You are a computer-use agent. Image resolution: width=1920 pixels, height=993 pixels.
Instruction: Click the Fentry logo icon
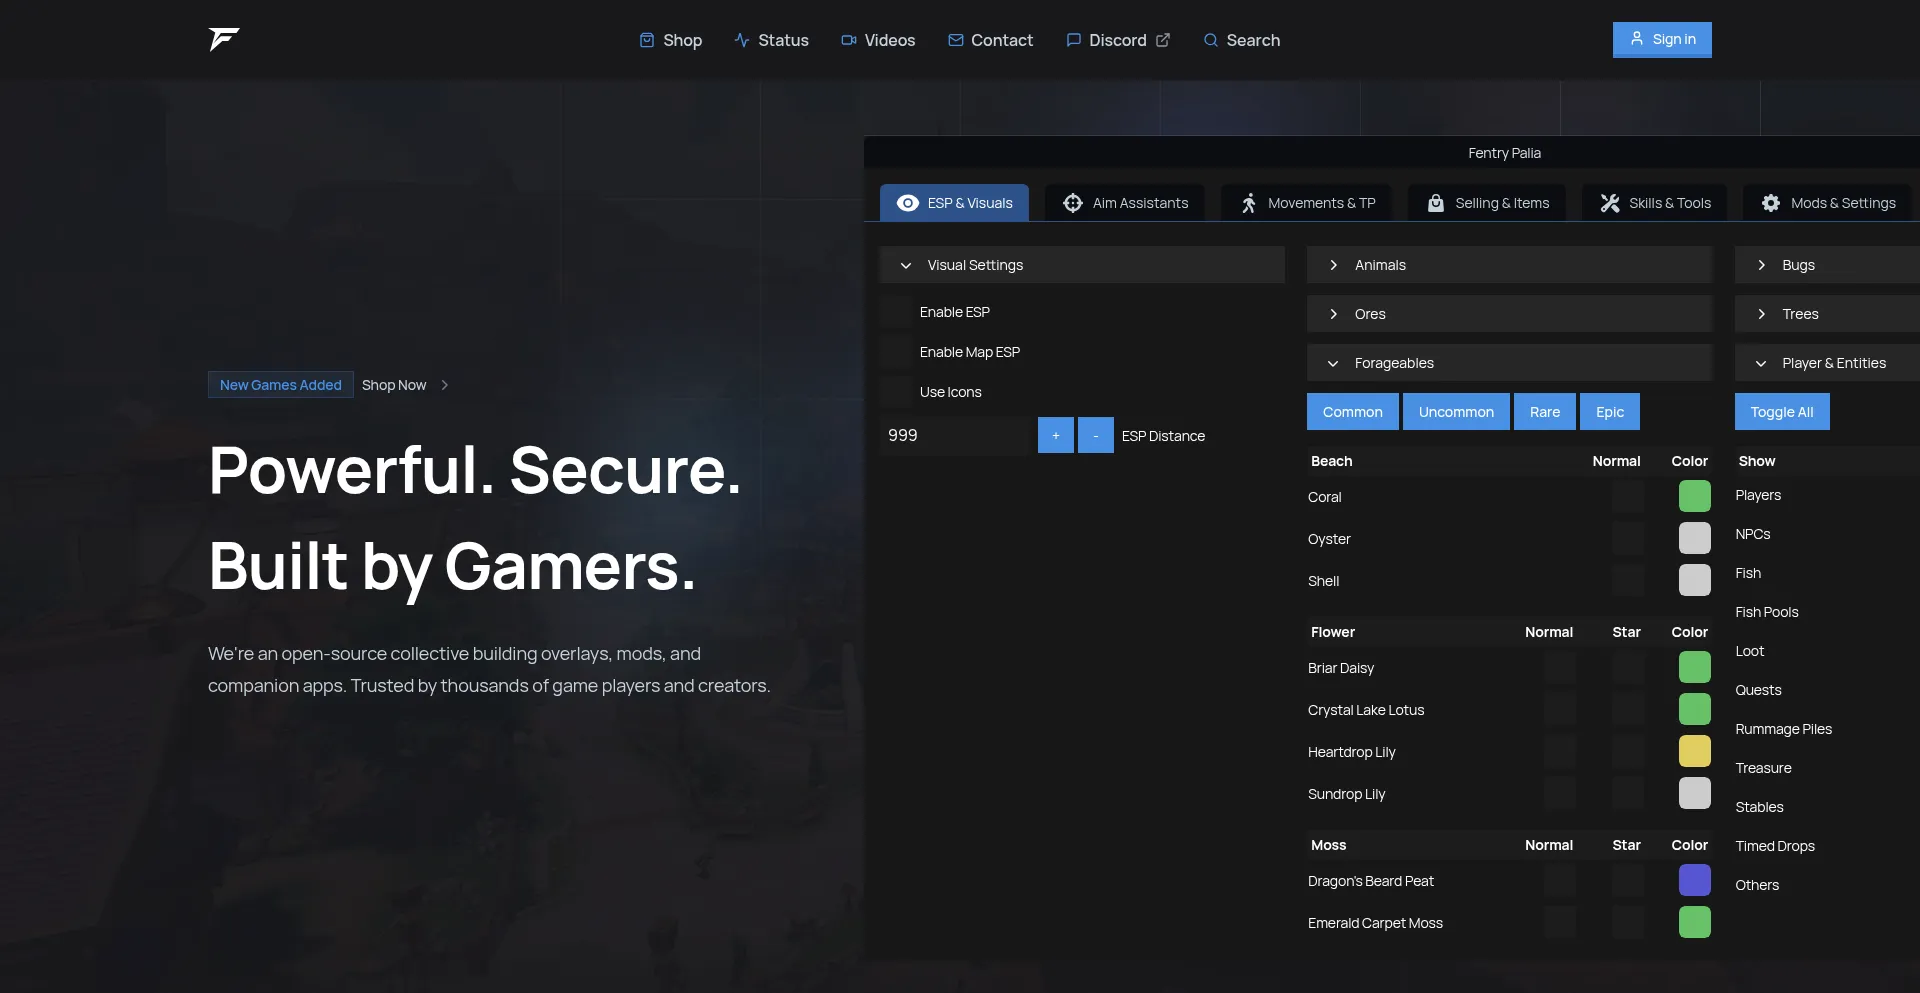(x=224, y=39)
